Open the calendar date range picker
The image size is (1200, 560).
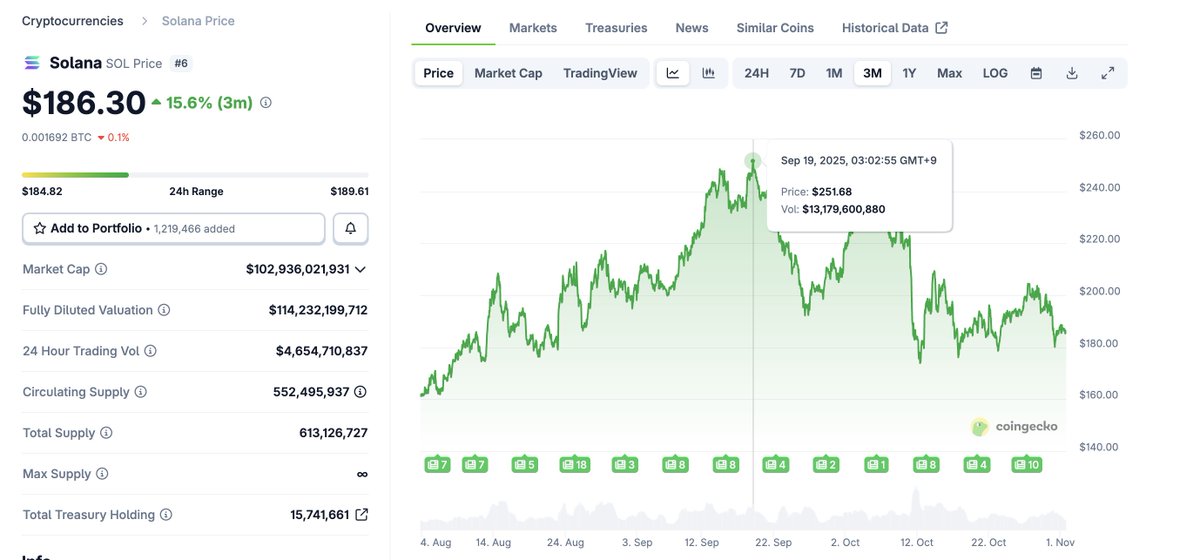tap(1036, 73)
